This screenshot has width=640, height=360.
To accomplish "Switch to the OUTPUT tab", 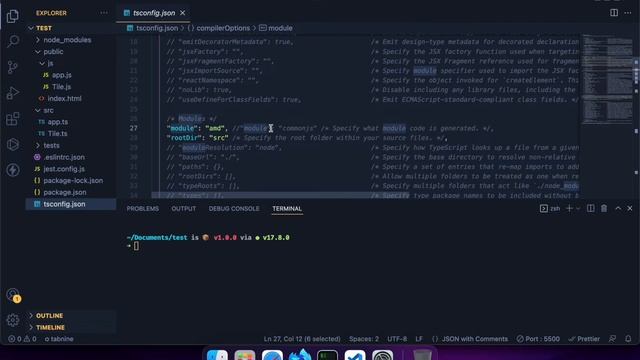I will [x=183, y=209].
